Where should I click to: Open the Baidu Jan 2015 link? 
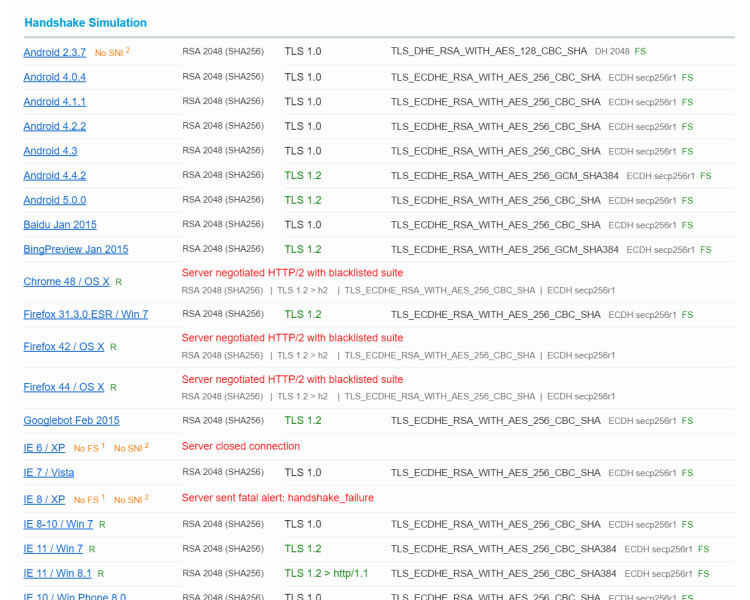(60, 224)
